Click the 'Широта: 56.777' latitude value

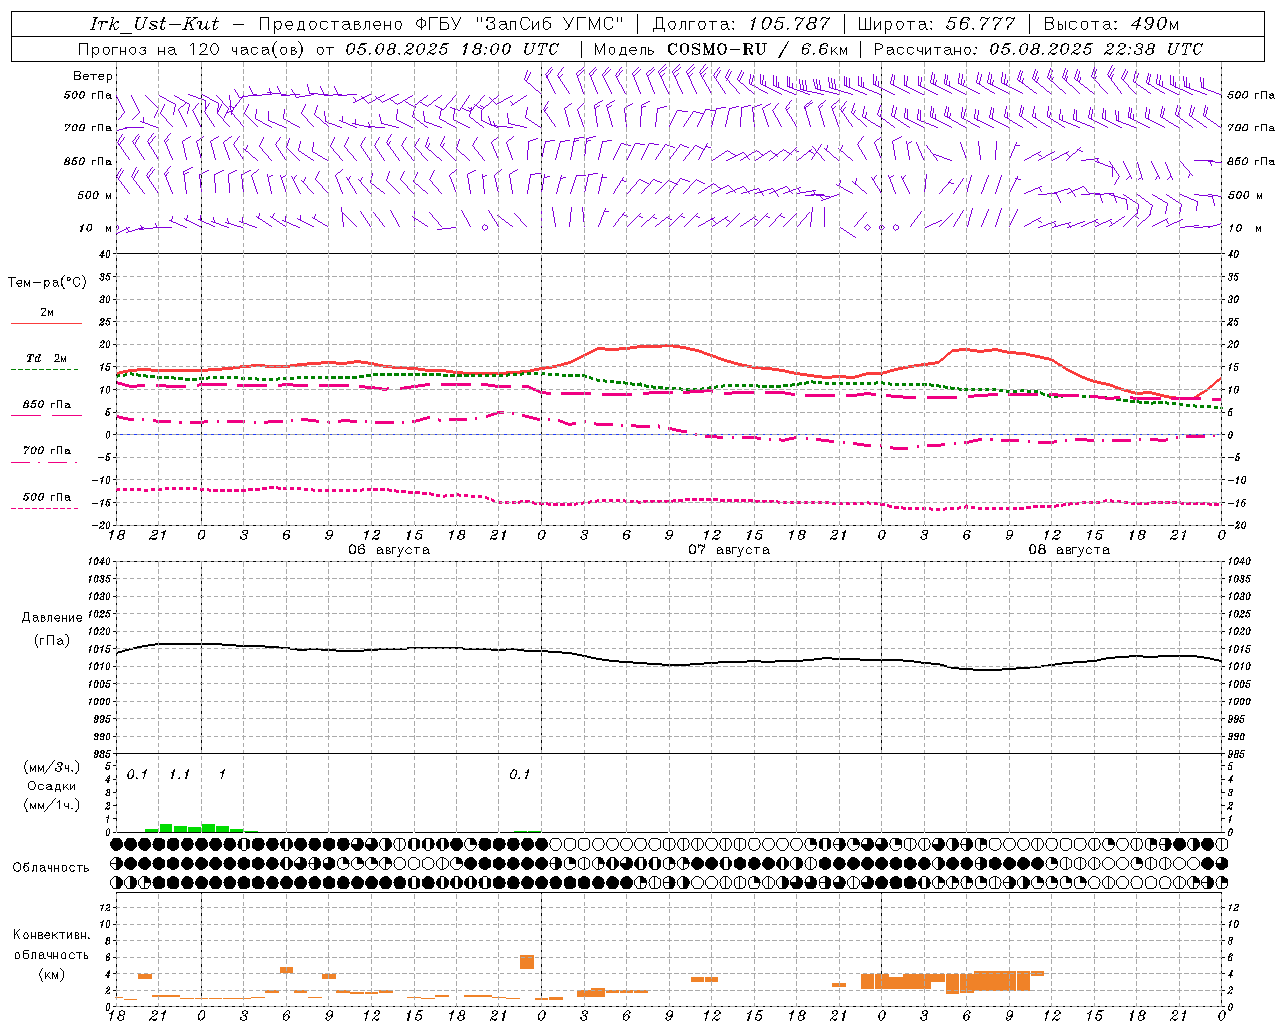point(936,24)
